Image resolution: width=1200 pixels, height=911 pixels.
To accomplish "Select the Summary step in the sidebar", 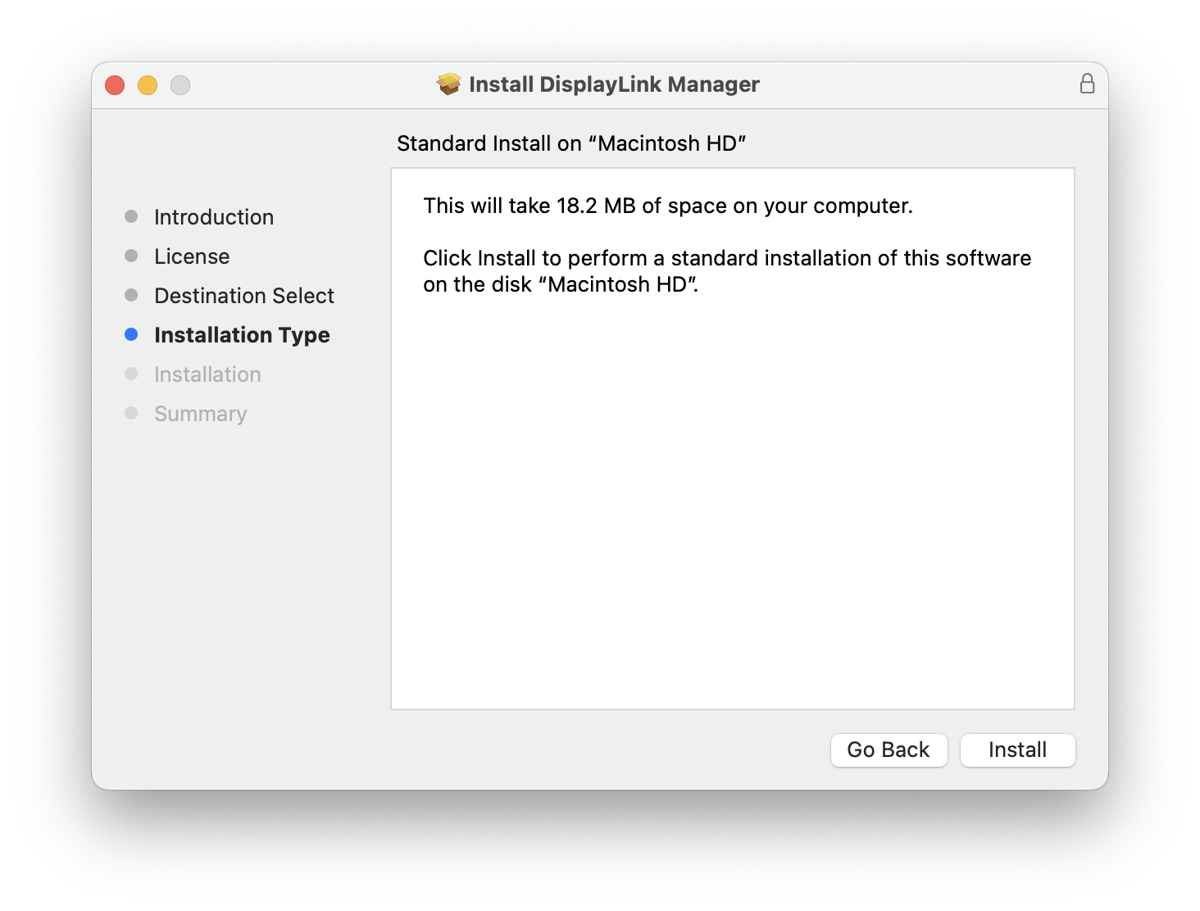I will [200, 413].
